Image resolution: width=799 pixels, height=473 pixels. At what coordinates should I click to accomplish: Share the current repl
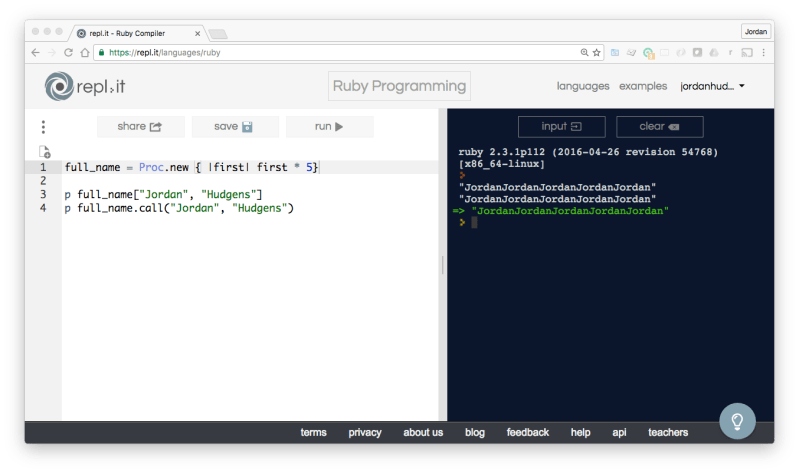[141, 126]
